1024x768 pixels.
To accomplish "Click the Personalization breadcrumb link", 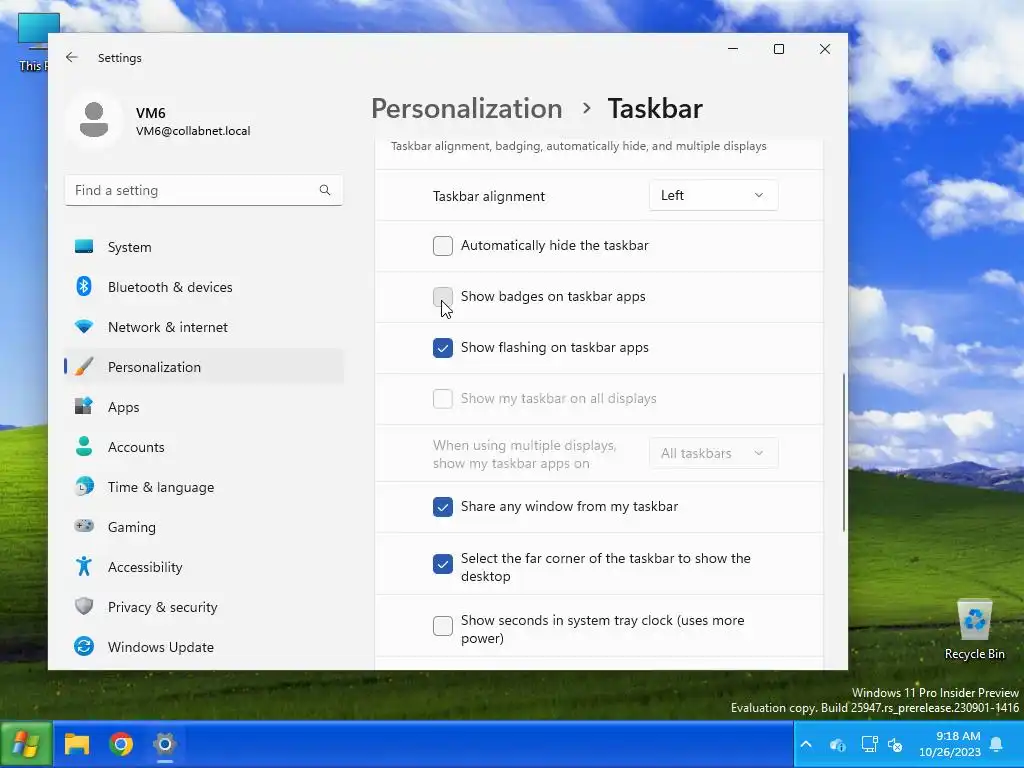I will coord(466,108).
